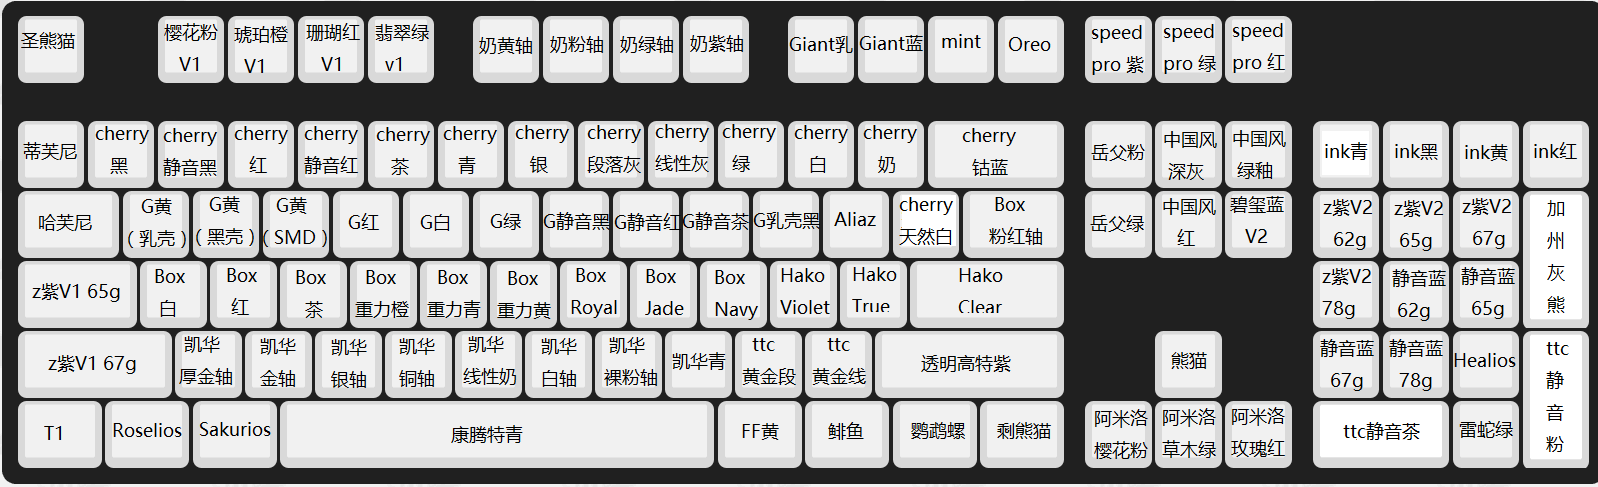Click the 圣熊猫 key
The width and height of the screenshot is (1598, 487).
(x=50, y=47)
